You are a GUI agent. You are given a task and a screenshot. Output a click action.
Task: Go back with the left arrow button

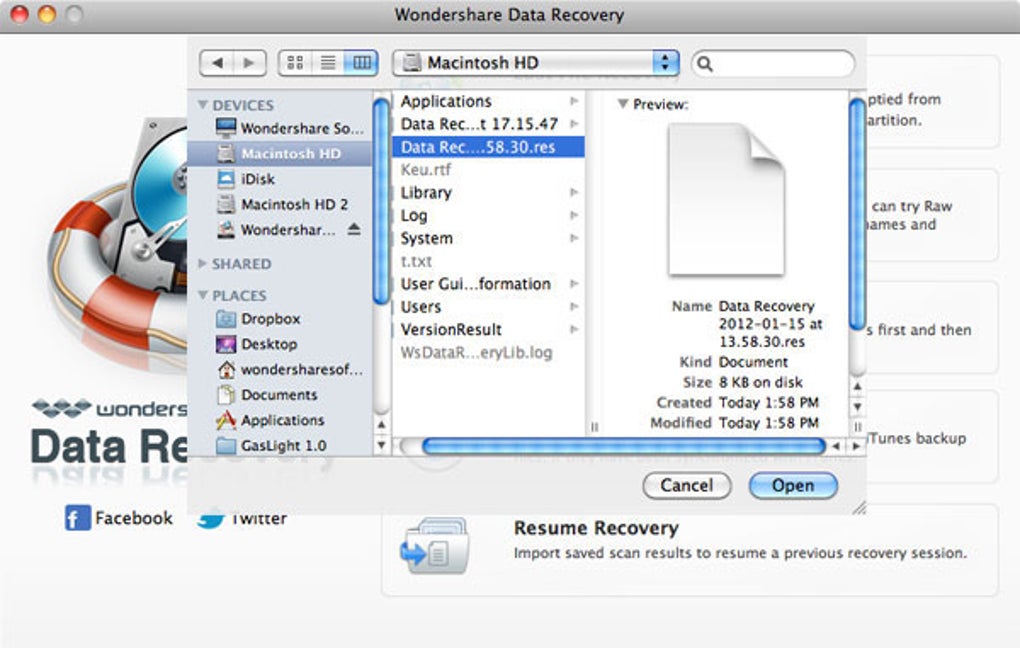click(217, 62)
